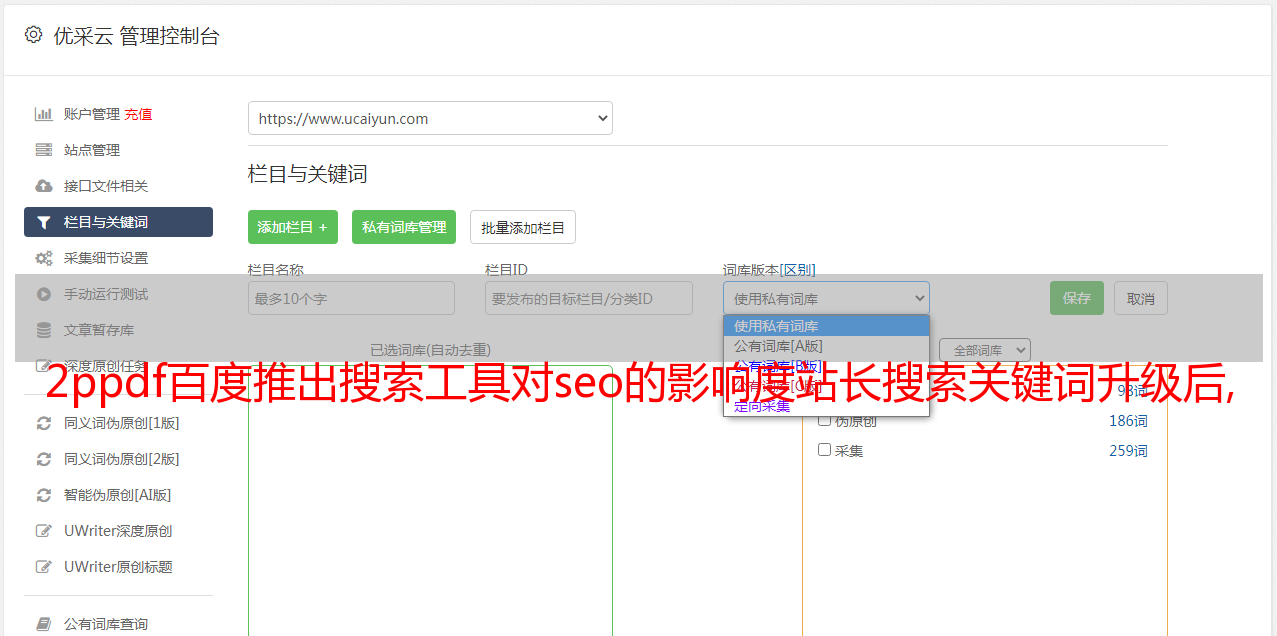Click the database icon next to 文章暂存库
Screen dimensions: 1277x636
pos(43,330)
